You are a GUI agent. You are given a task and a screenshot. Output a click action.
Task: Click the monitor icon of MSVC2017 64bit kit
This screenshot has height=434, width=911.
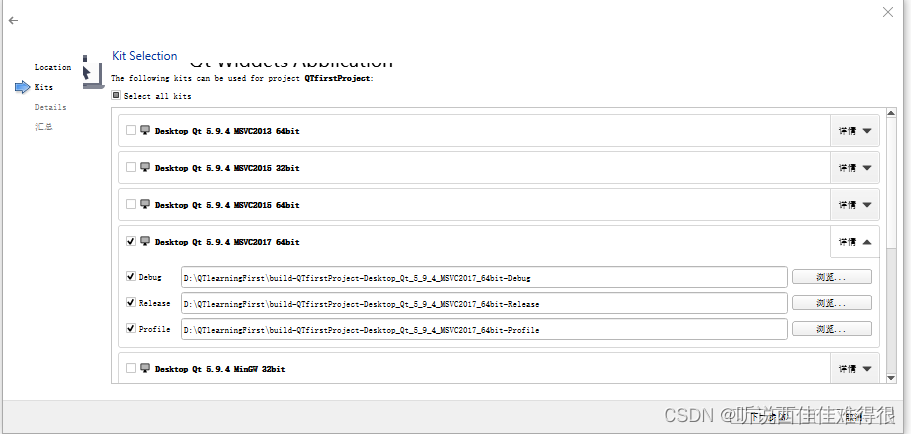145,241
